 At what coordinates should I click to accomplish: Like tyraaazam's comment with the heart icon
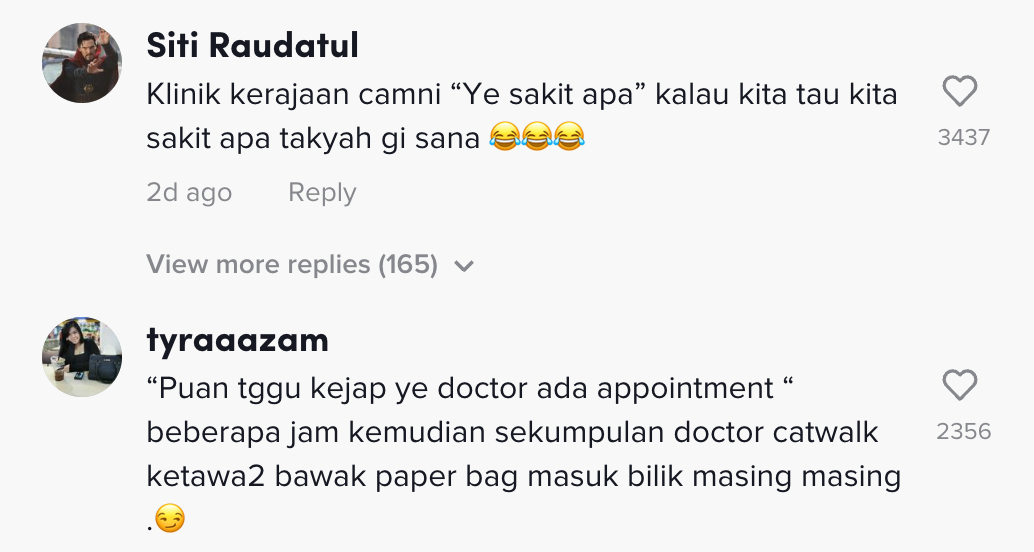(x=959, y=385)
